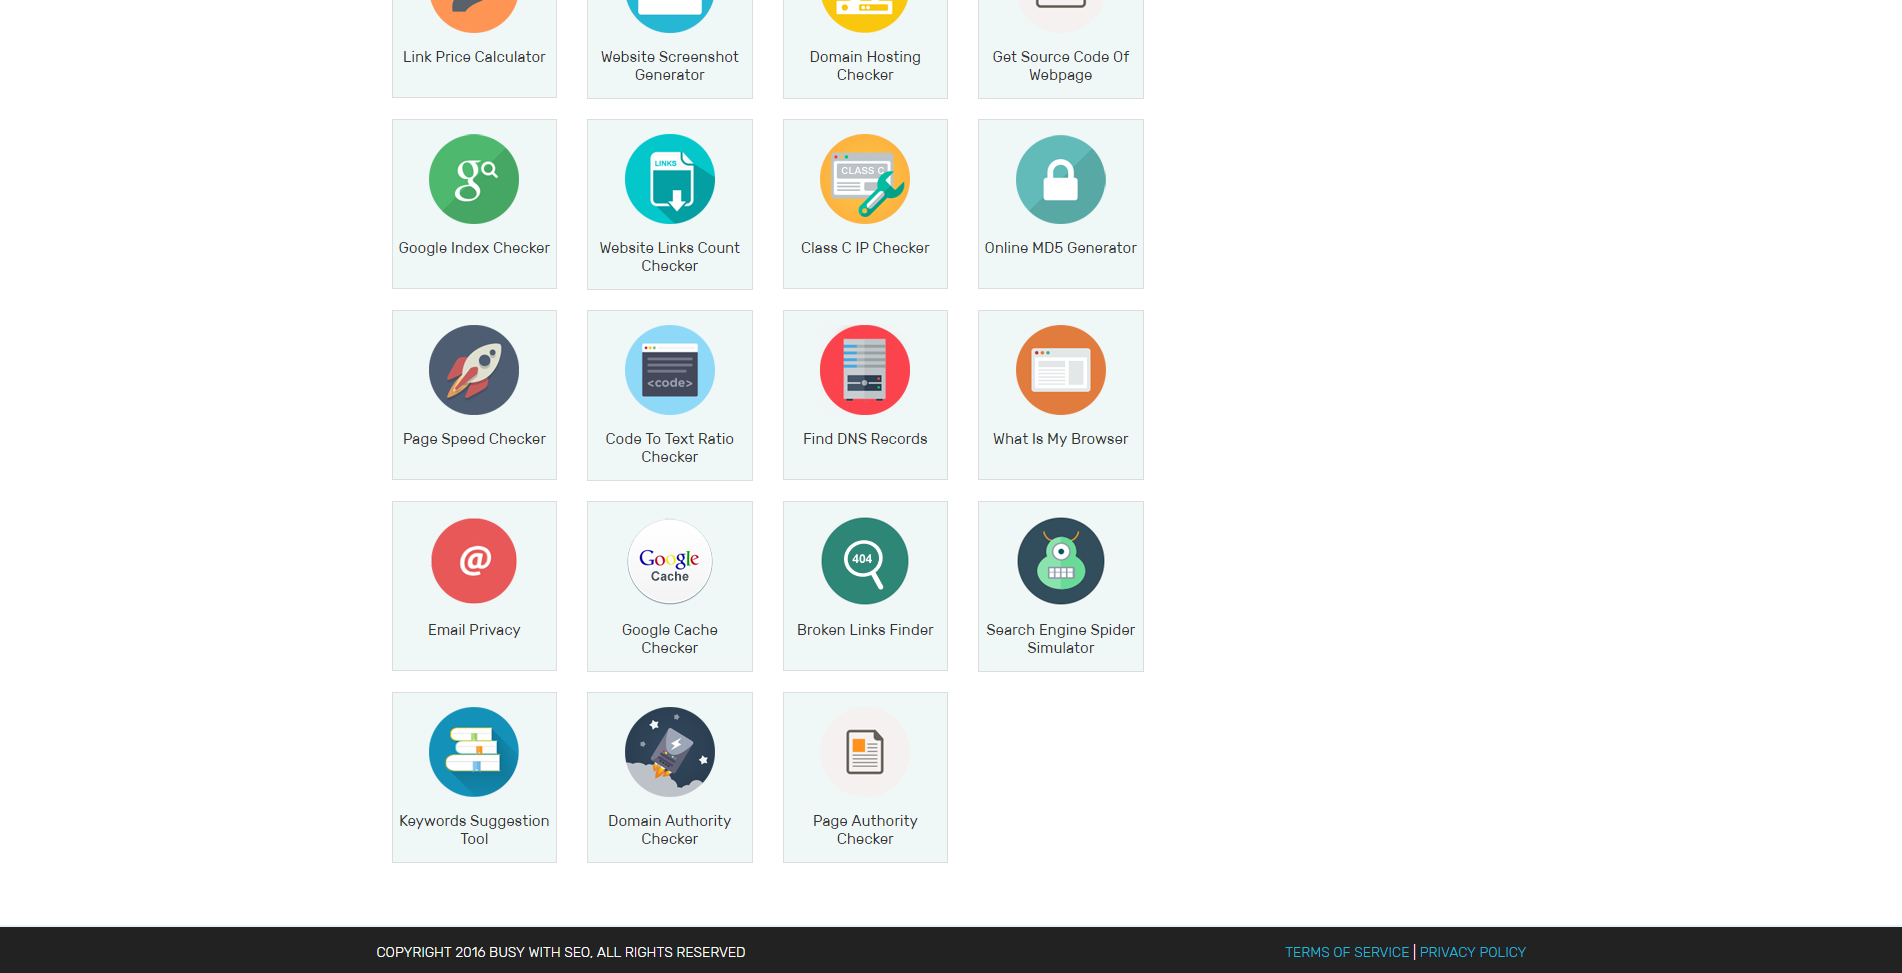The image size is (1902, 973).
Task: Select the Domain Authority Checker
Action: tap(669, 776)
